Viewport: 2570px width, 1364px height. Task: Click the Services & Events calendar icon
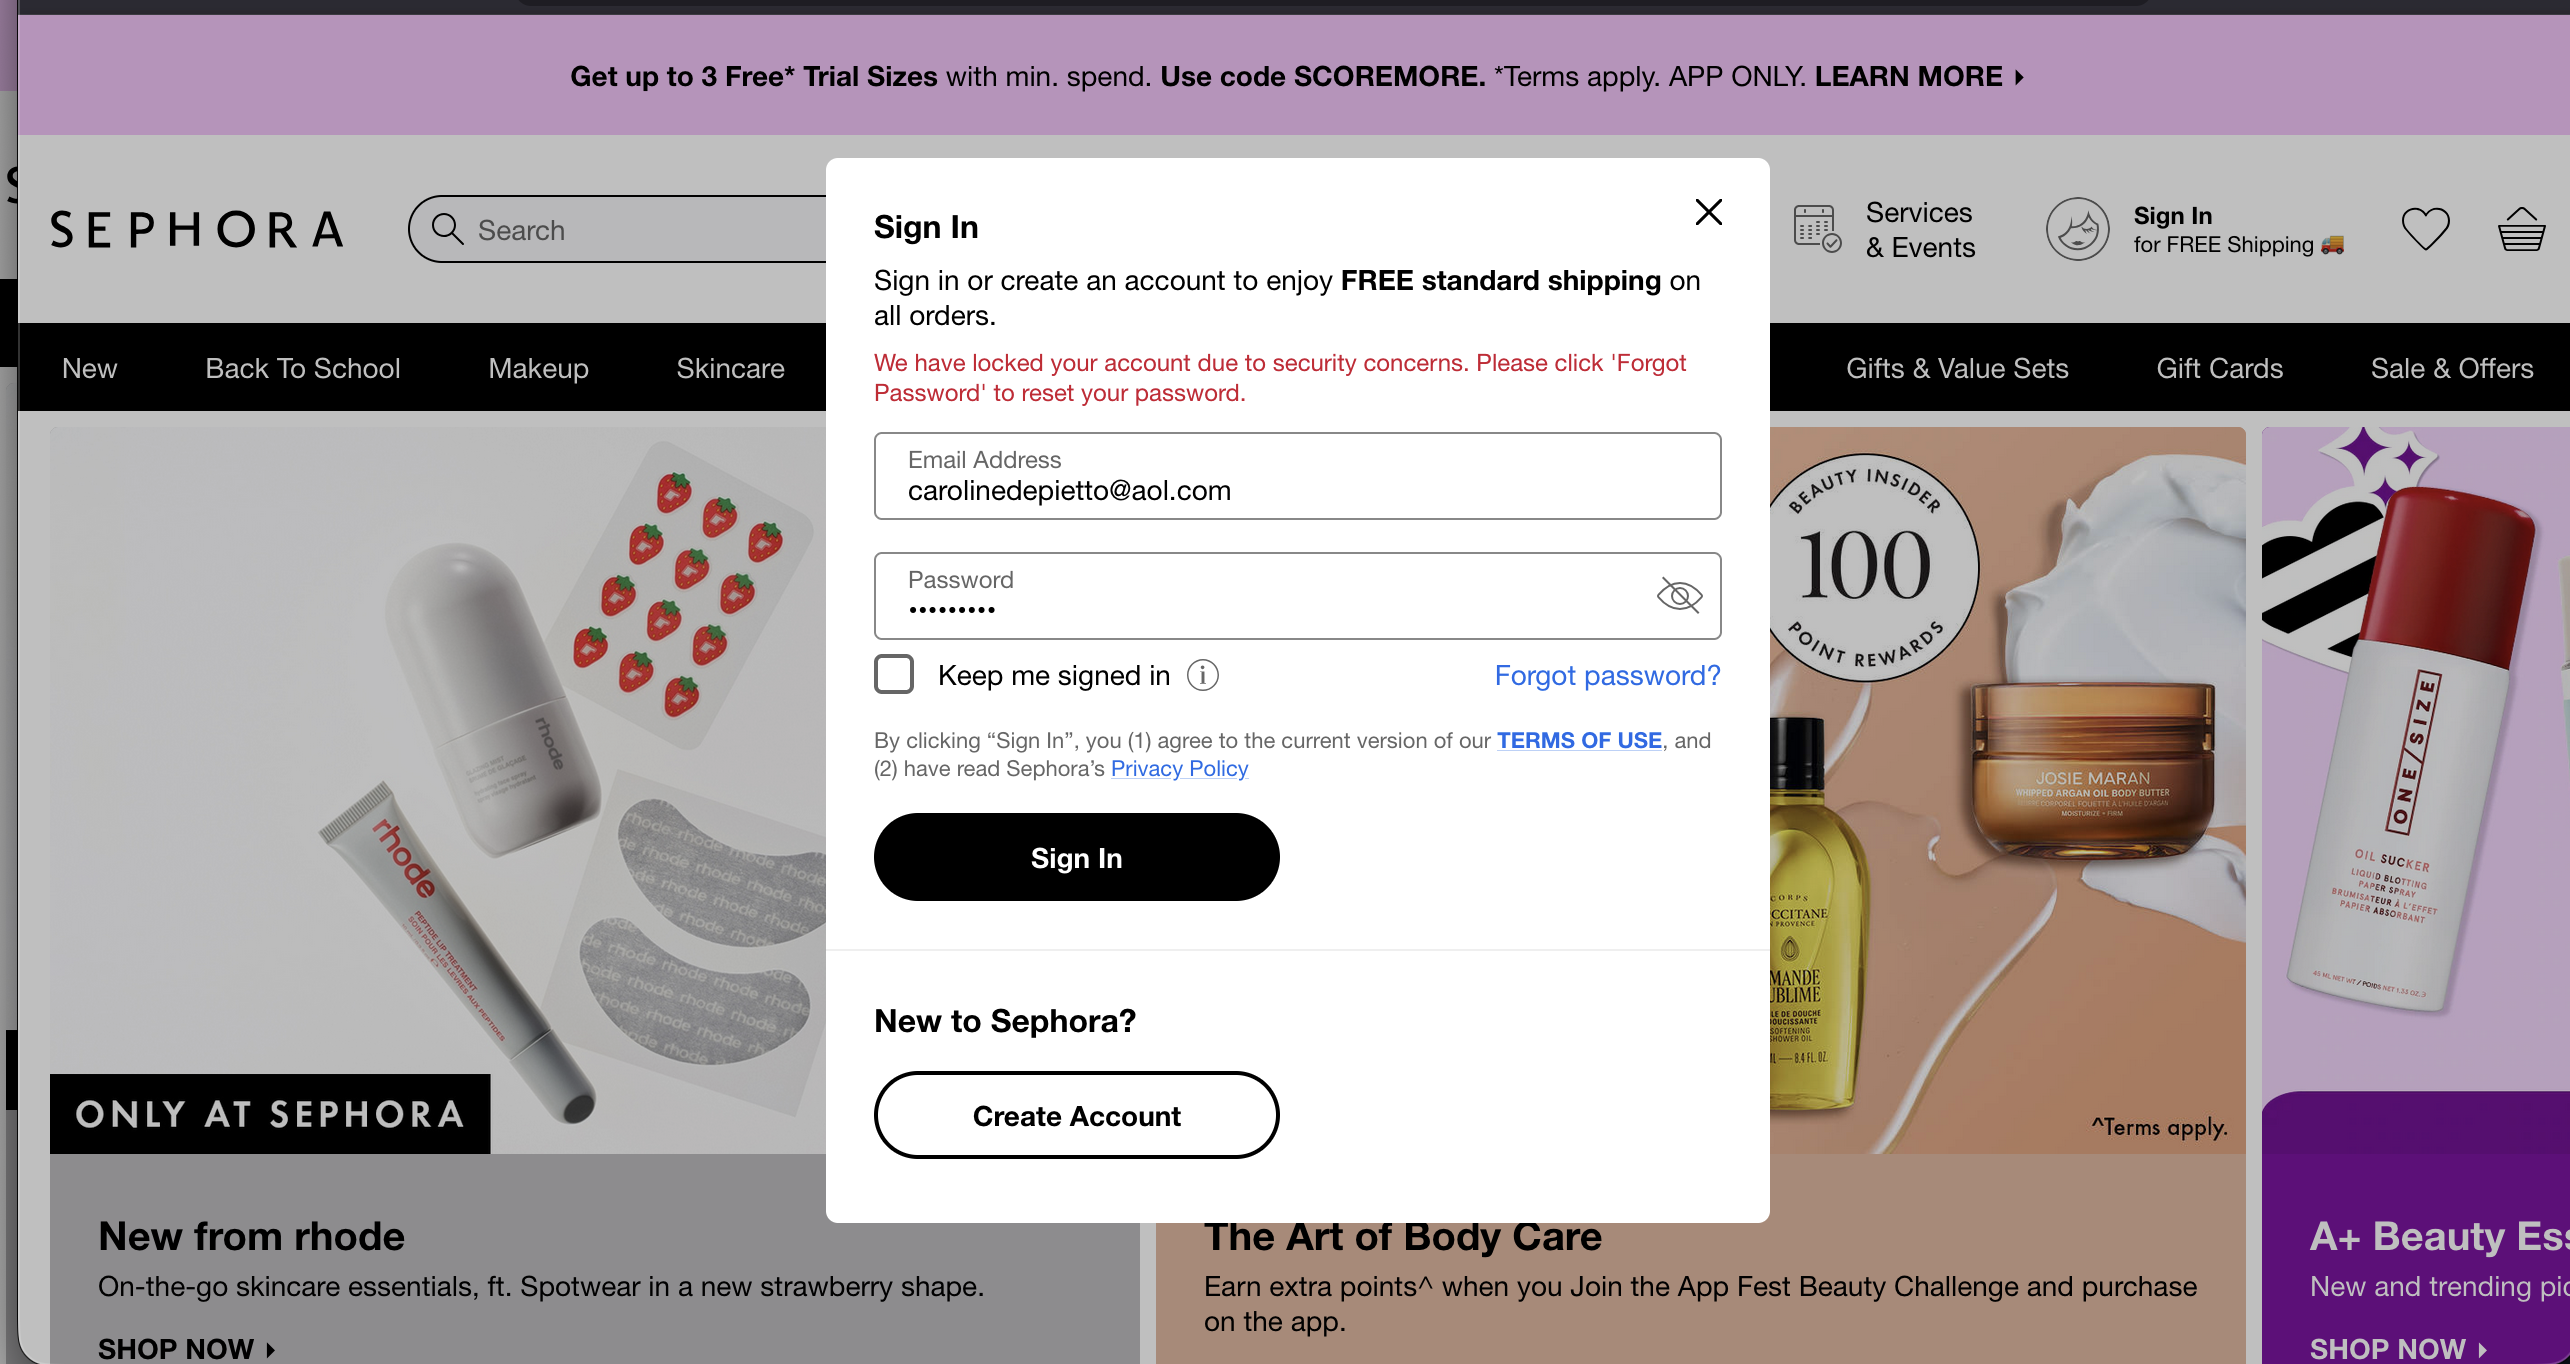tap(1816, 229)
